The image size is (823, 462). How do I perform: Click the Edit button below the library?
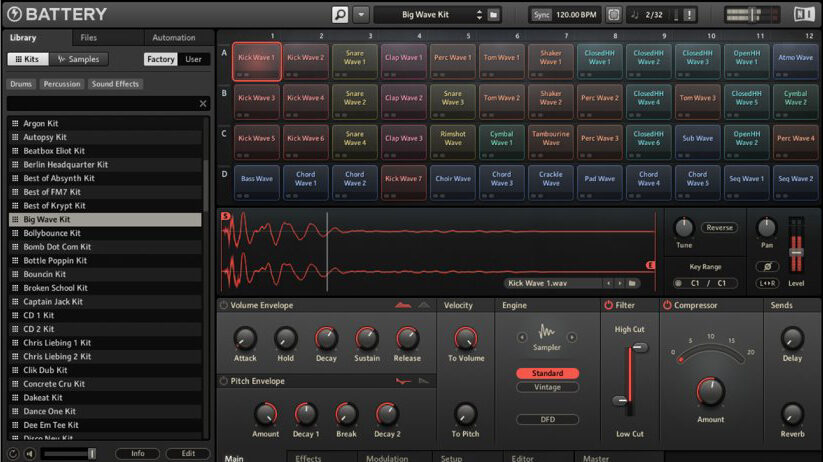click(188, 453)
